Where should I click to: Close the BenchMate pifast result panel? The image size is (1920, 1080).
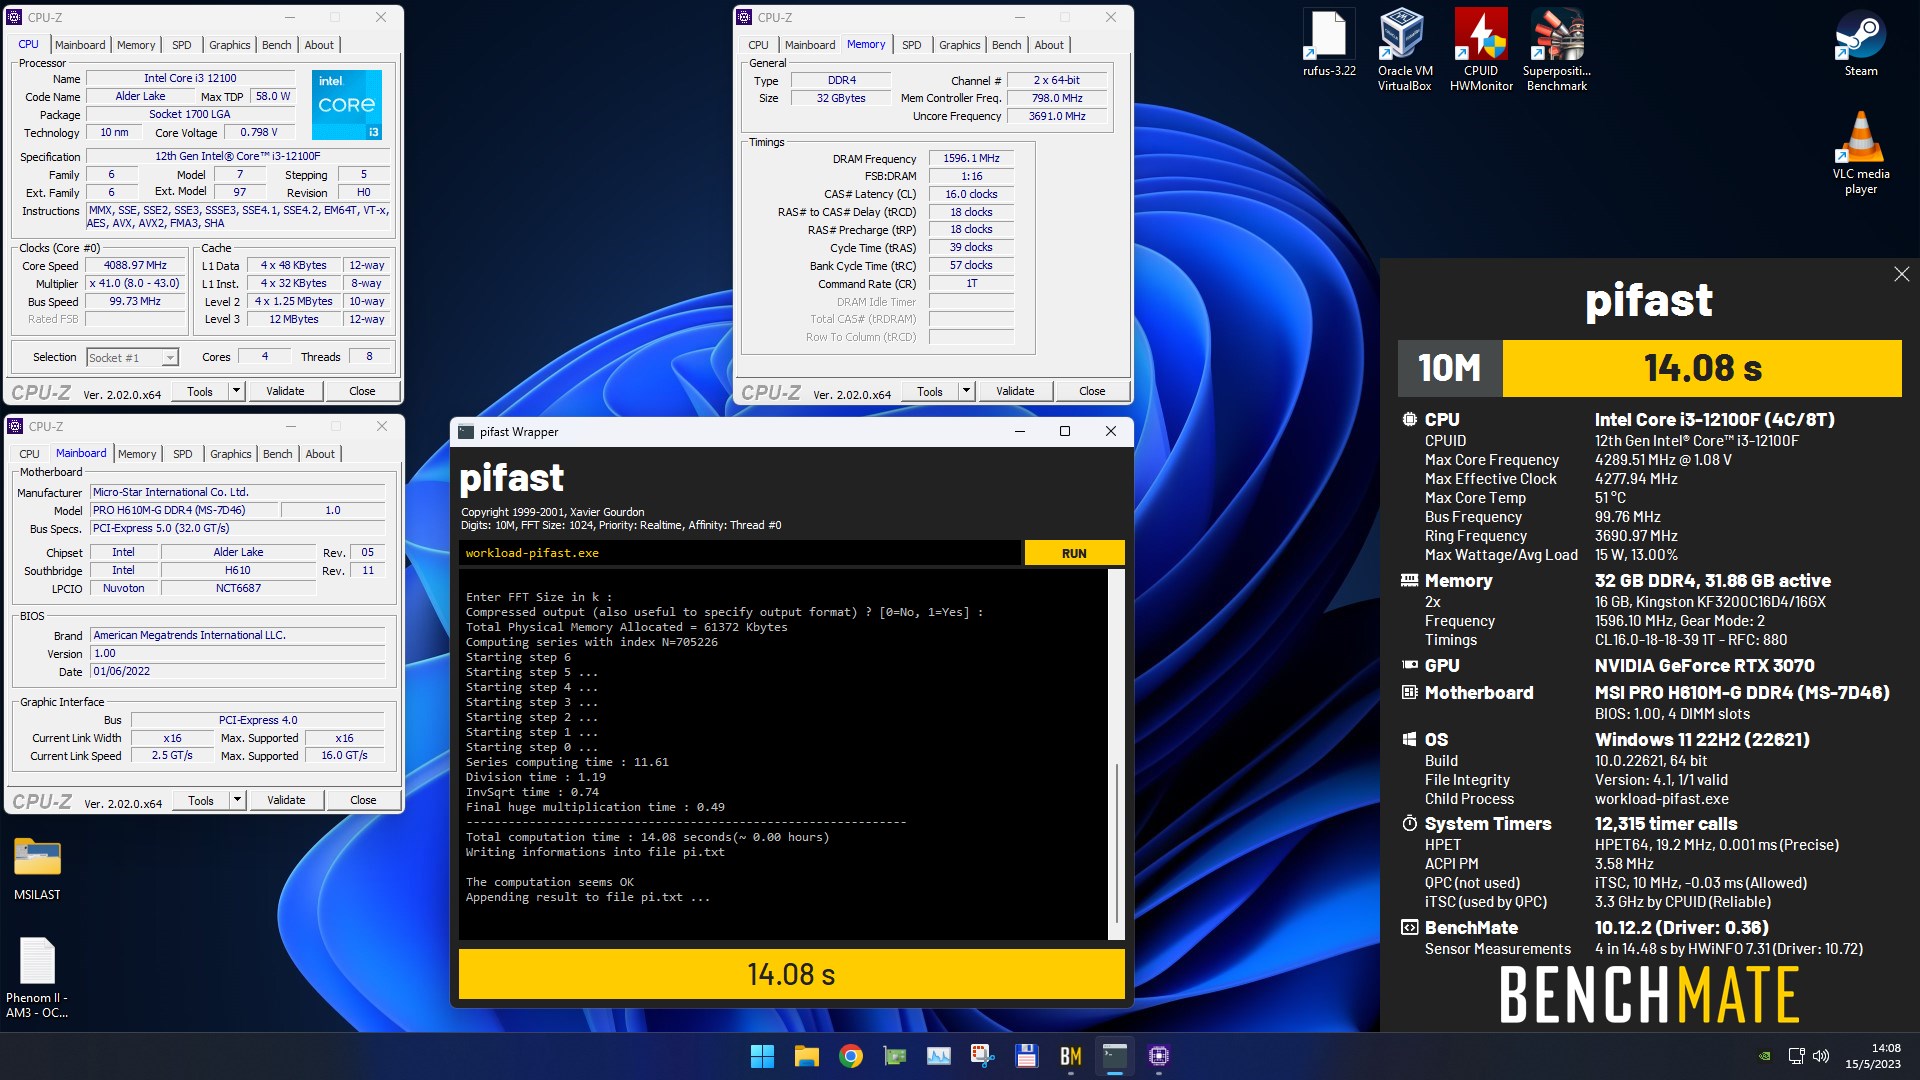click(x=1901, y=274)
